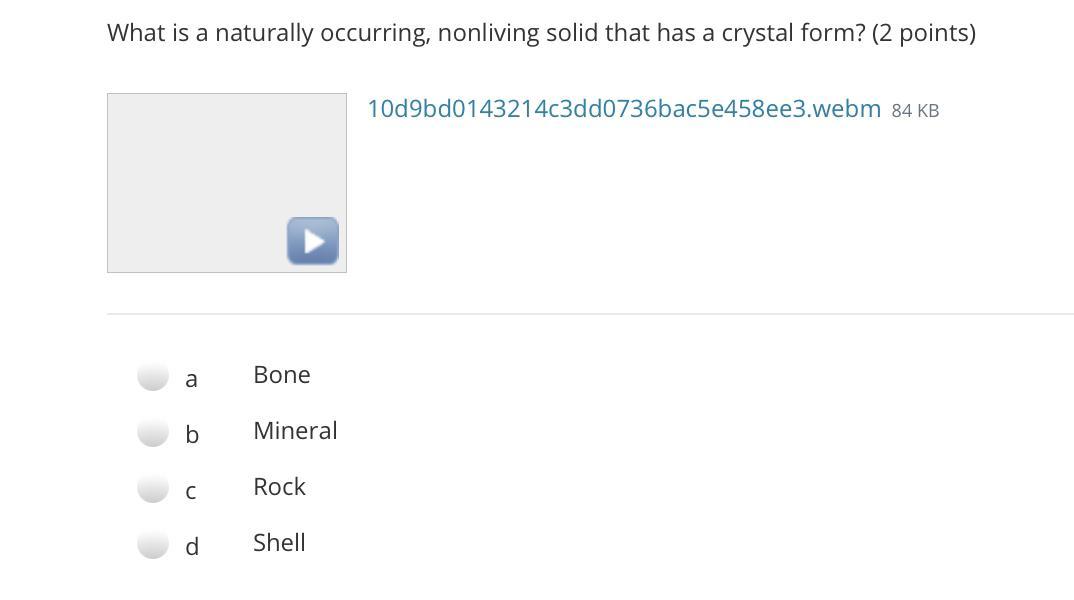Click the 84 KB file size label
Image resolution: width=1074 pixels, height=600 pixels.
pos(915,111)
